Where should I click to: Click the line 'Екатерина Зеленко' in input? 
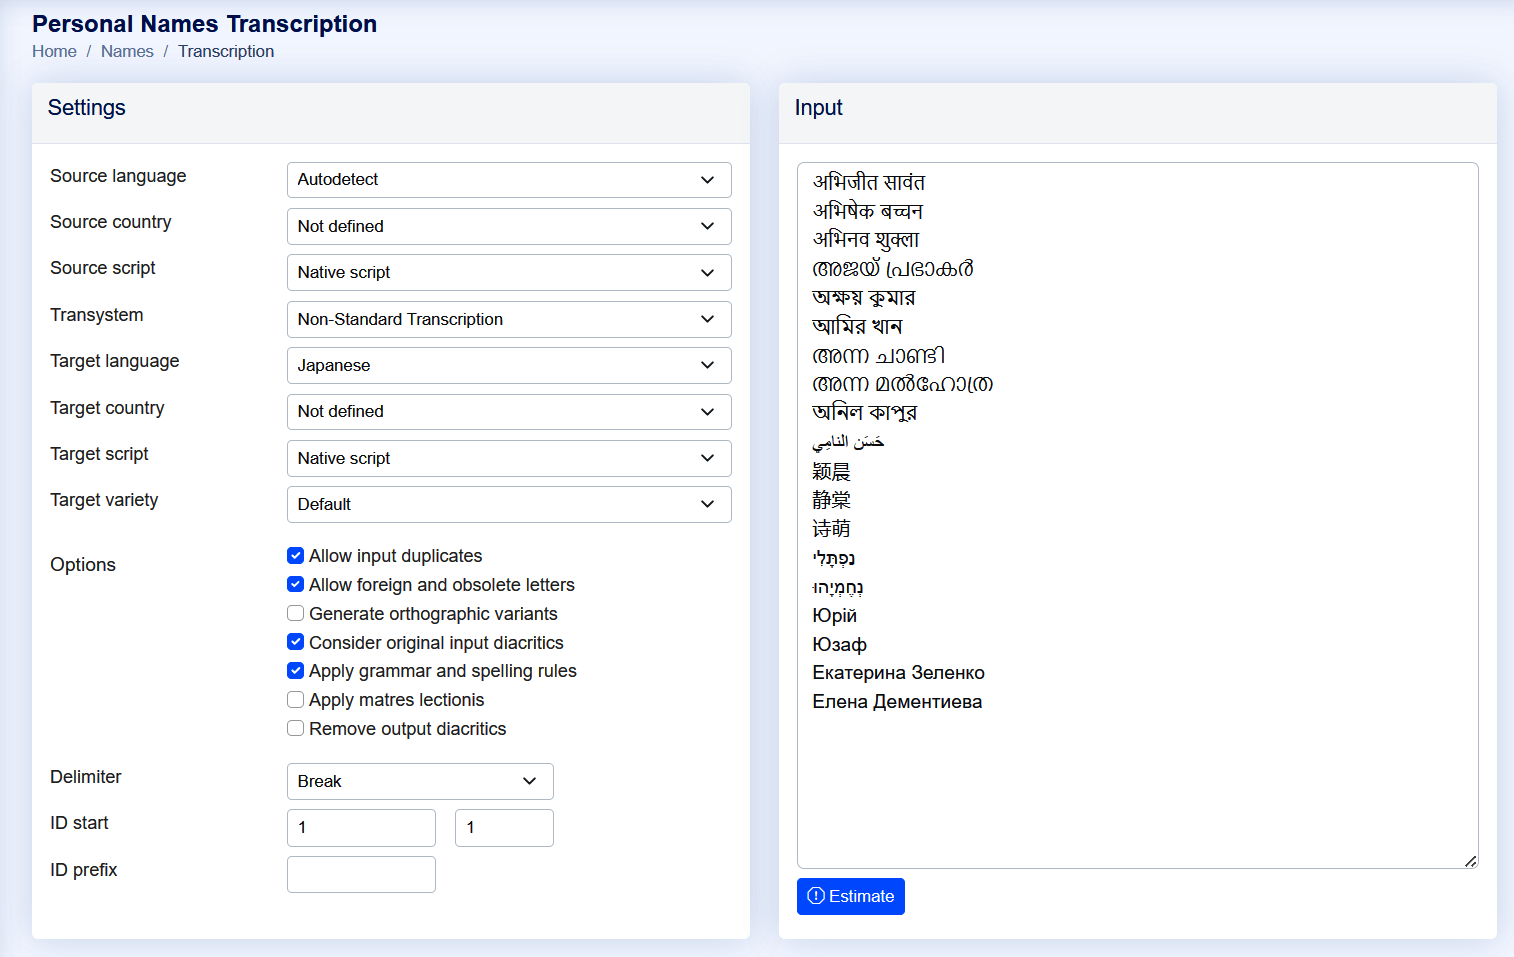[x=898, y=673]
